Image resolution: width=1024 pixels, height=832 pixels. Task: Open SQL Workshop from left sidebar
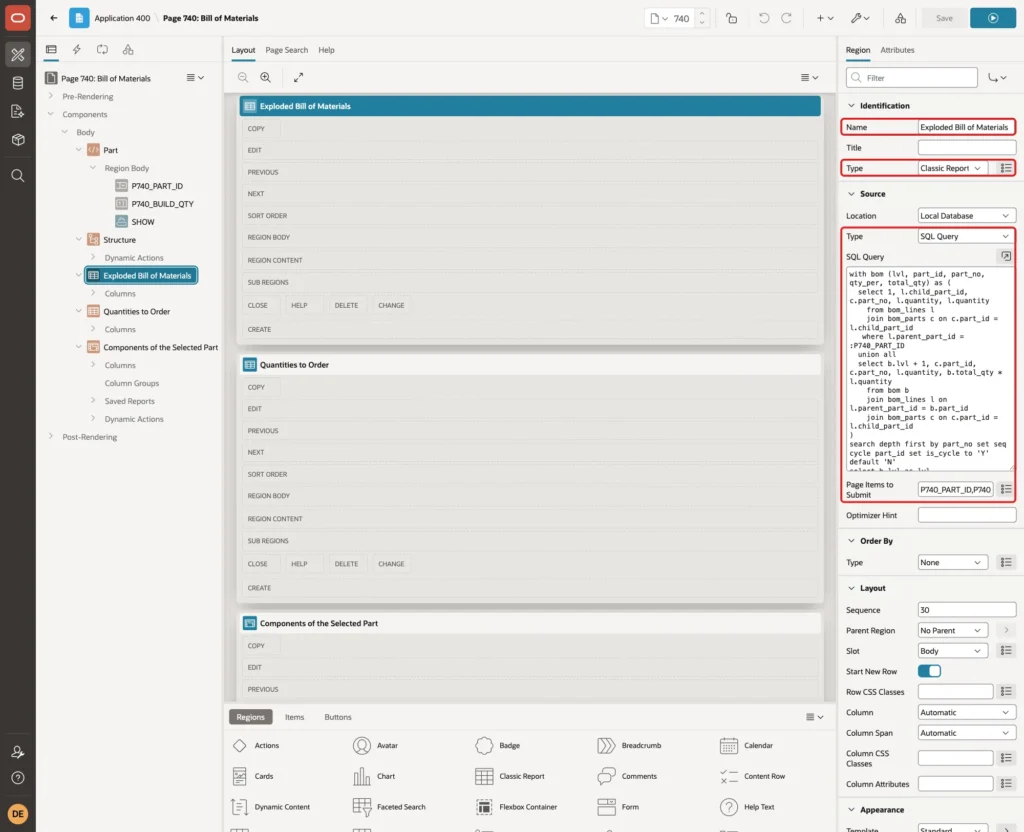(18, 83)
